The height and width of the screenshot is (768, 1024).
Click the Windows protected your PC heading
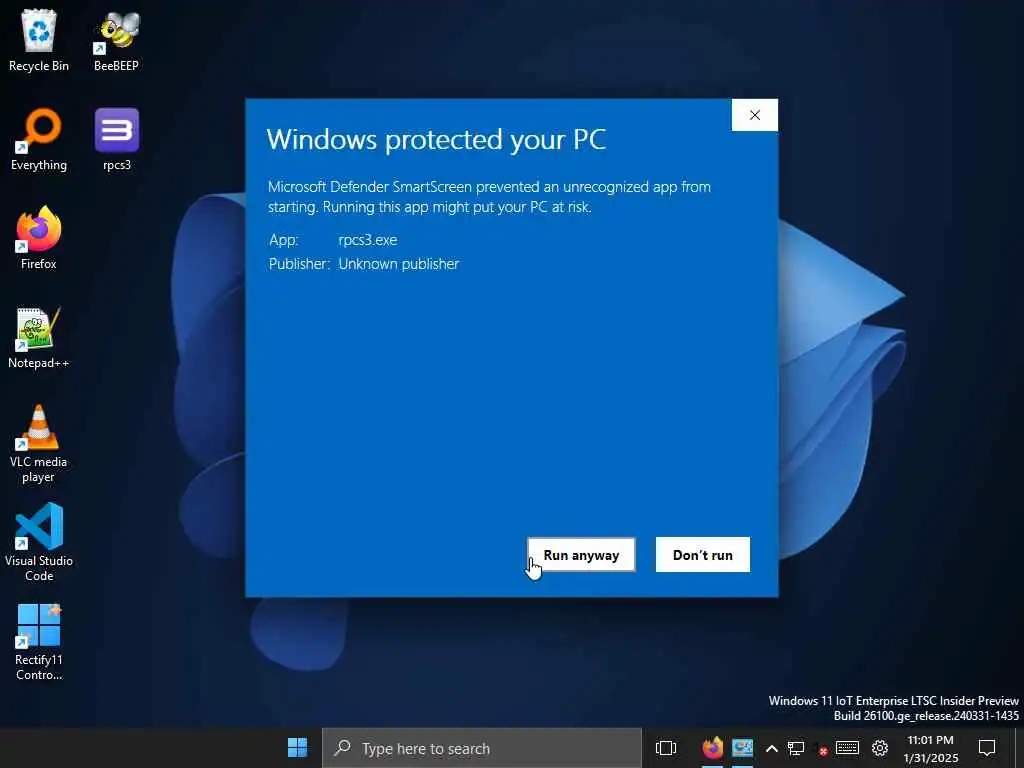(436, 139)
